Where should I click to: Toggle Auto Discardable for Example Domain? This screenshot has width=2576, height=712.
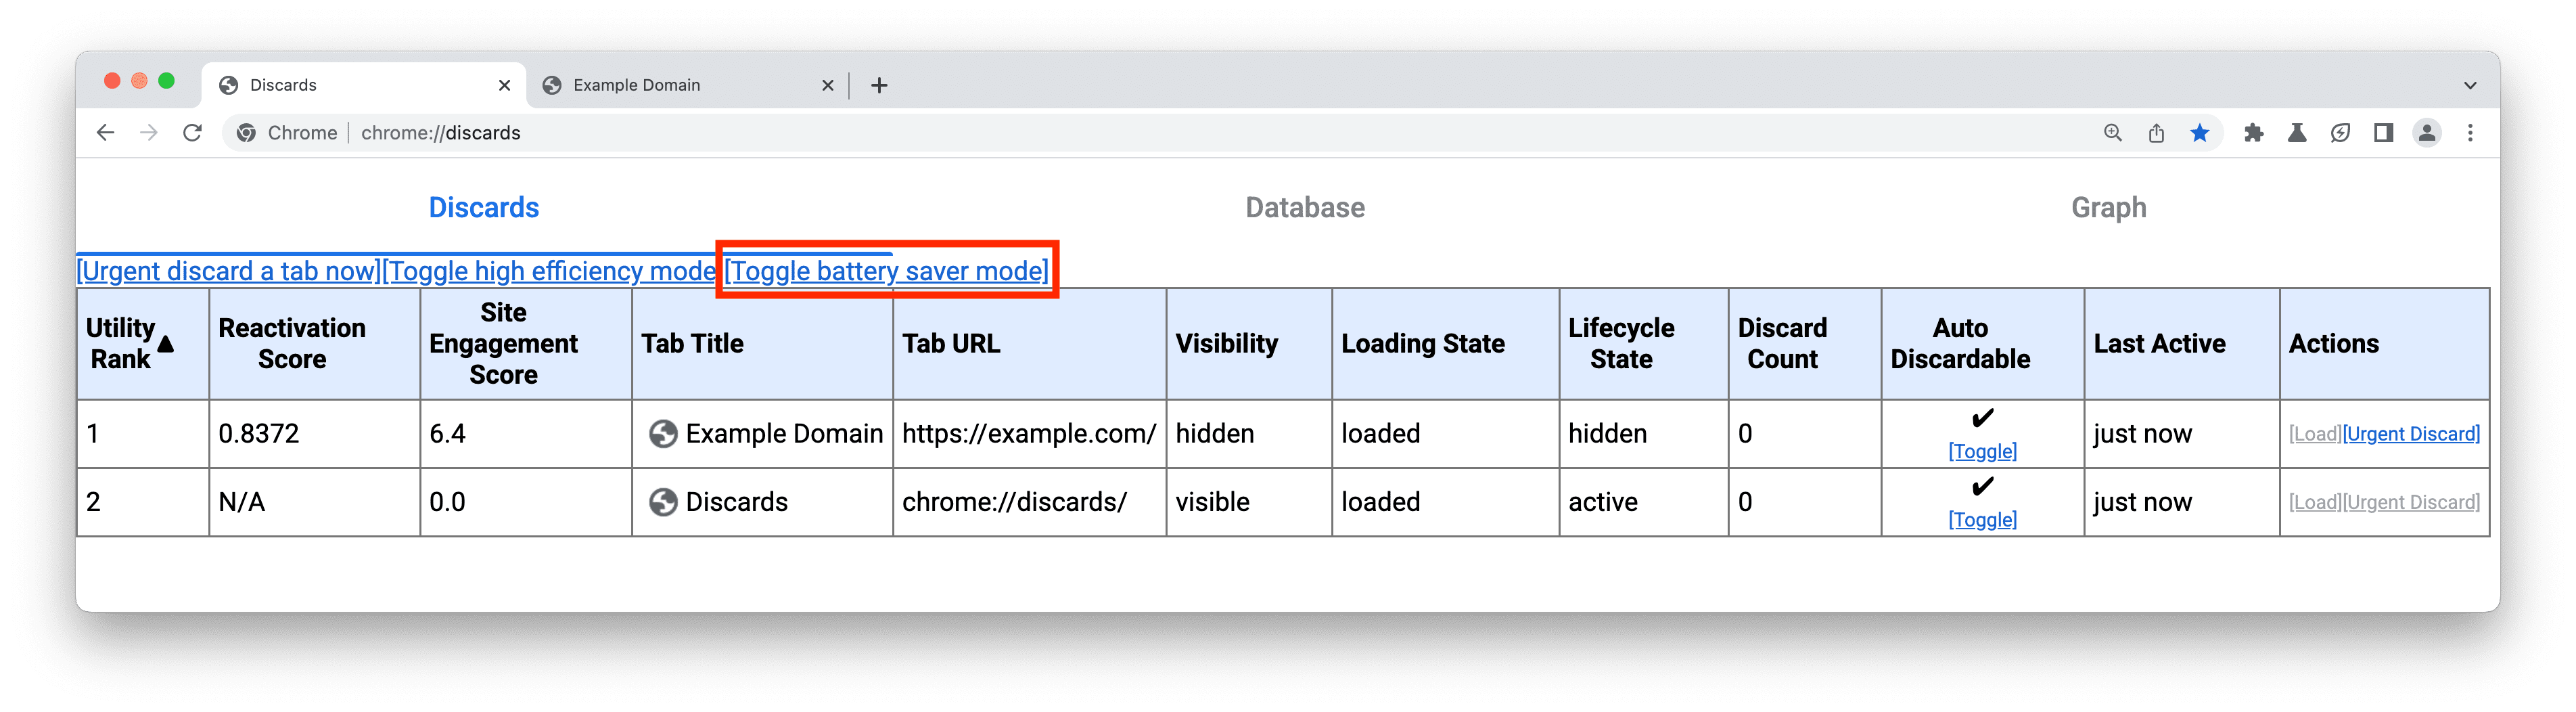(x=1982, y=451)
